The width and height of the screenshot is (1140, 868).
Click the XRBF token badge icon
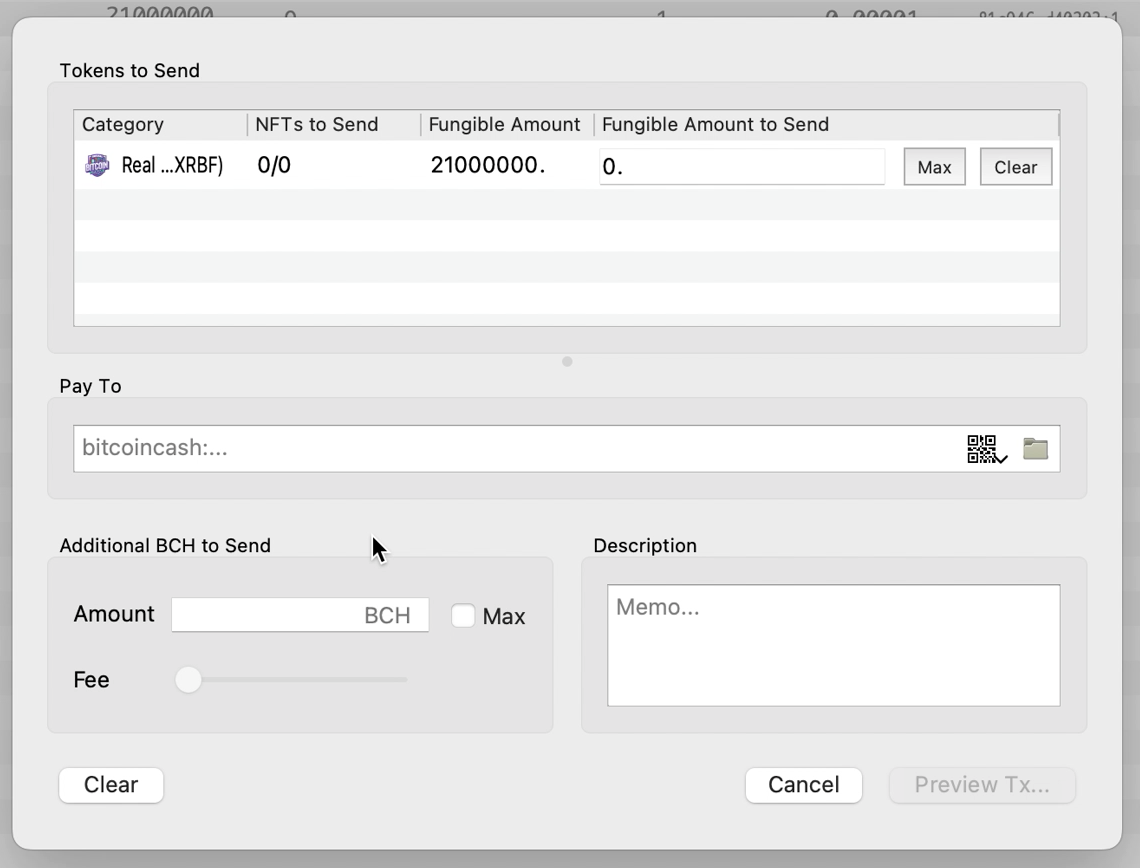pyautogui.click(x=97, y=165)
